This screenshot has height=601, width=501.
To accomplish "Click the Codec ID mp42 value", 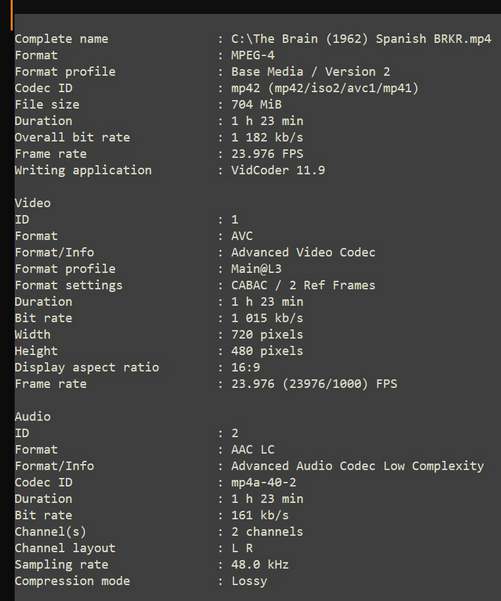I will [x=325, y=88].
